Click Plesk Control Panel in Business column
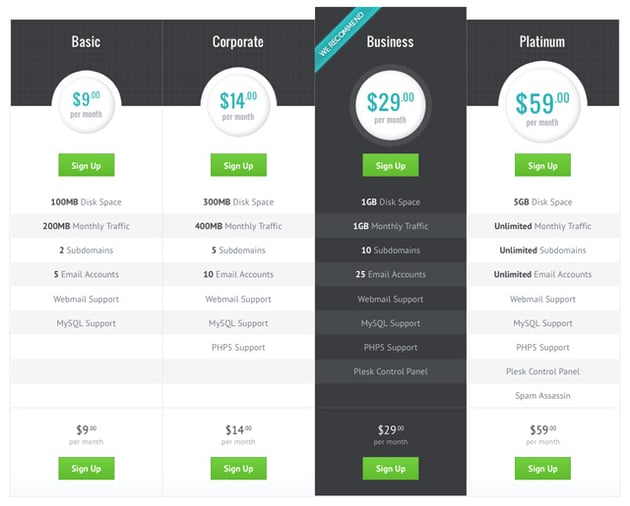The width and height of the screenshot is (630, 506). (x=390, y=372)
